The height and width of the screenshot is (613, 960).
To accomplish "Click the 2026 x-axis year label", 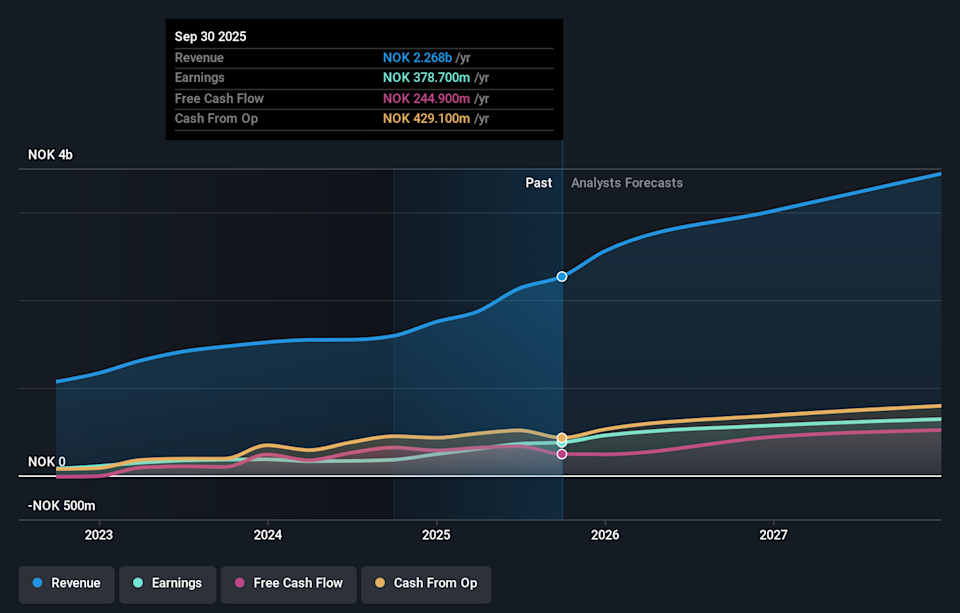I will (x=605, y=535).
